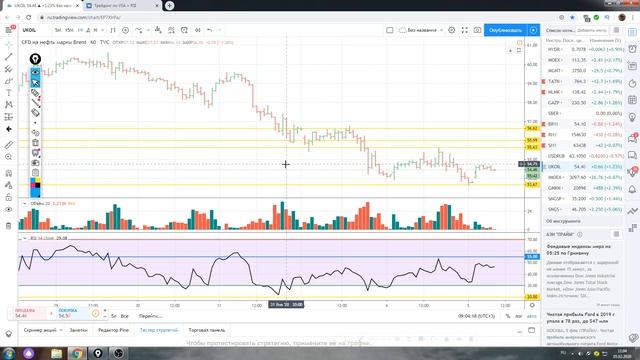Click the blue Publish button

click(505, 30)
